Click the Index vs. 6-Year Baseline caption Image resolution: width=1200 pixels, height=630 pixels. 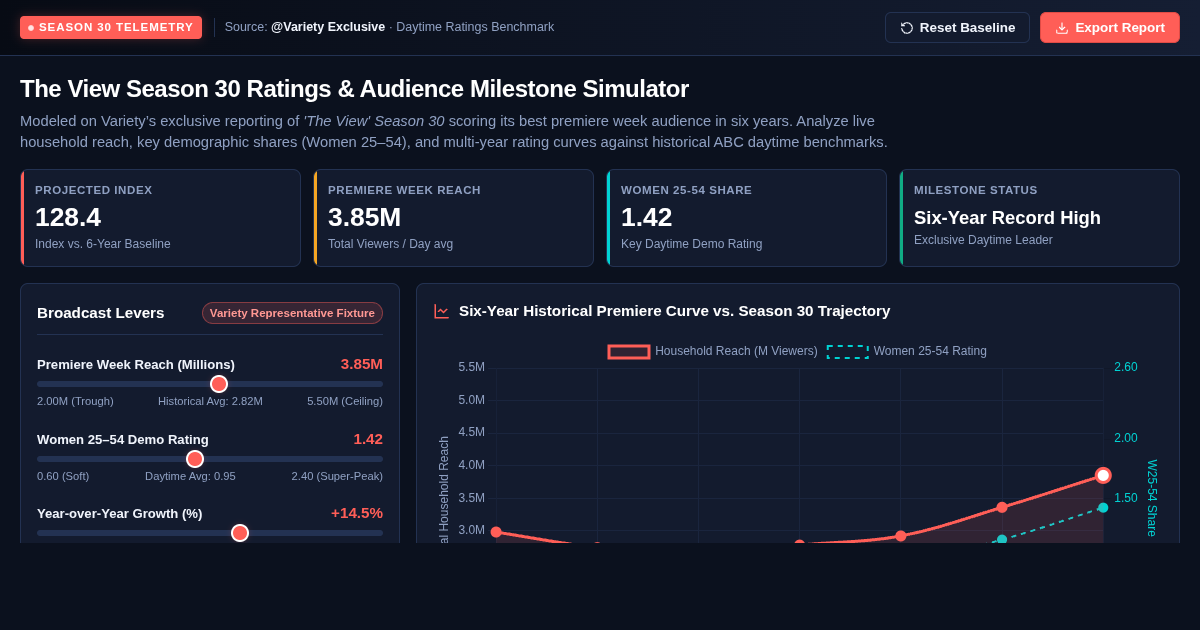103,244
